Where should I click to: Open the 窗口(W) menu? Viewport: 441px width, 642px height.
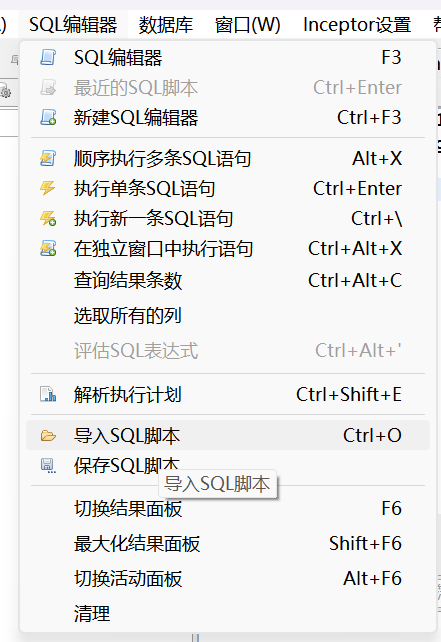pos(248,25)
